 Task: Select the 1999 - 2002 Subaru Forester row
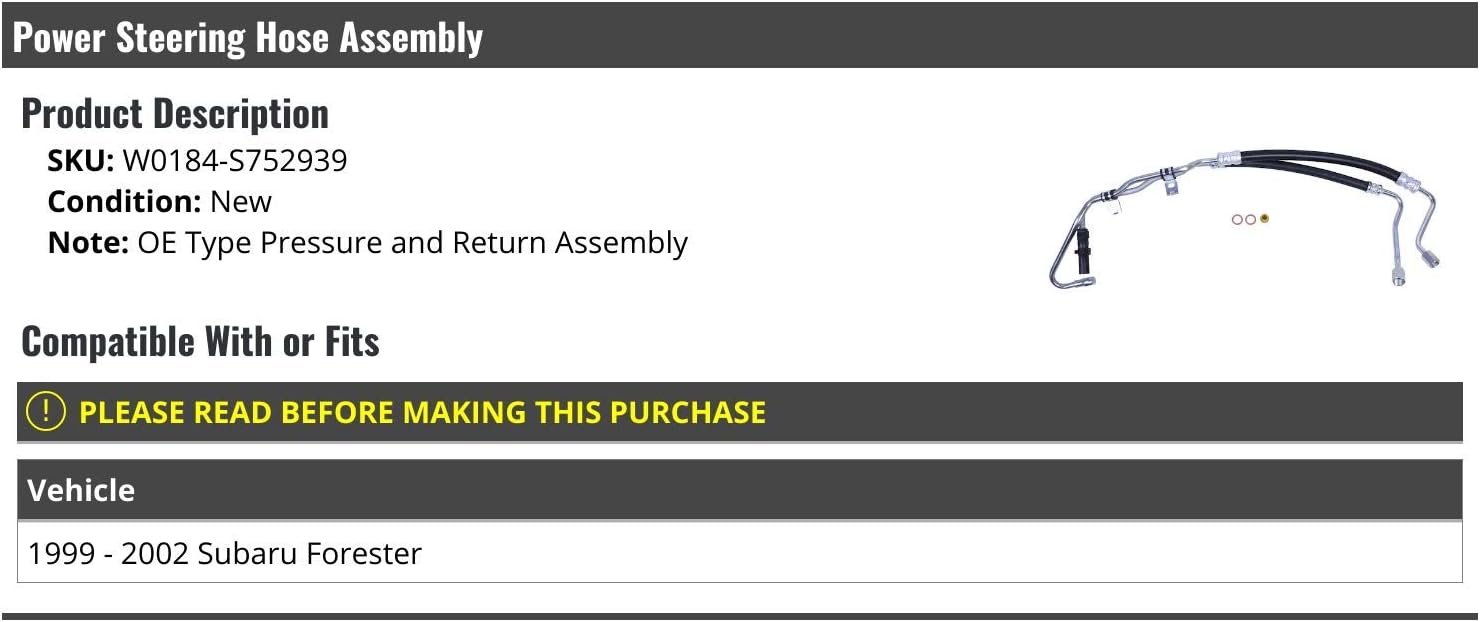point(225,553)
